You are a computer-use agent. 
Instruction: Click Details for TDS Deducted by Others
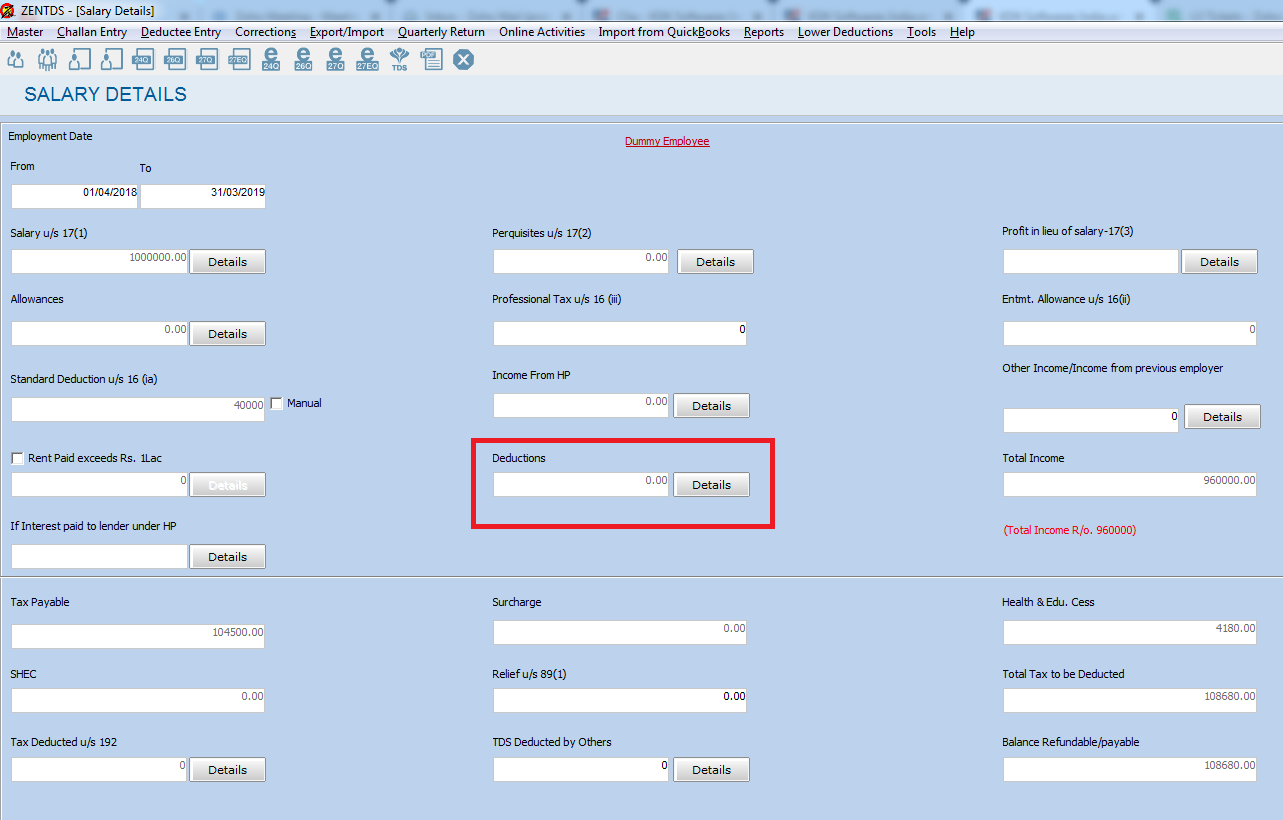[711, 770]
